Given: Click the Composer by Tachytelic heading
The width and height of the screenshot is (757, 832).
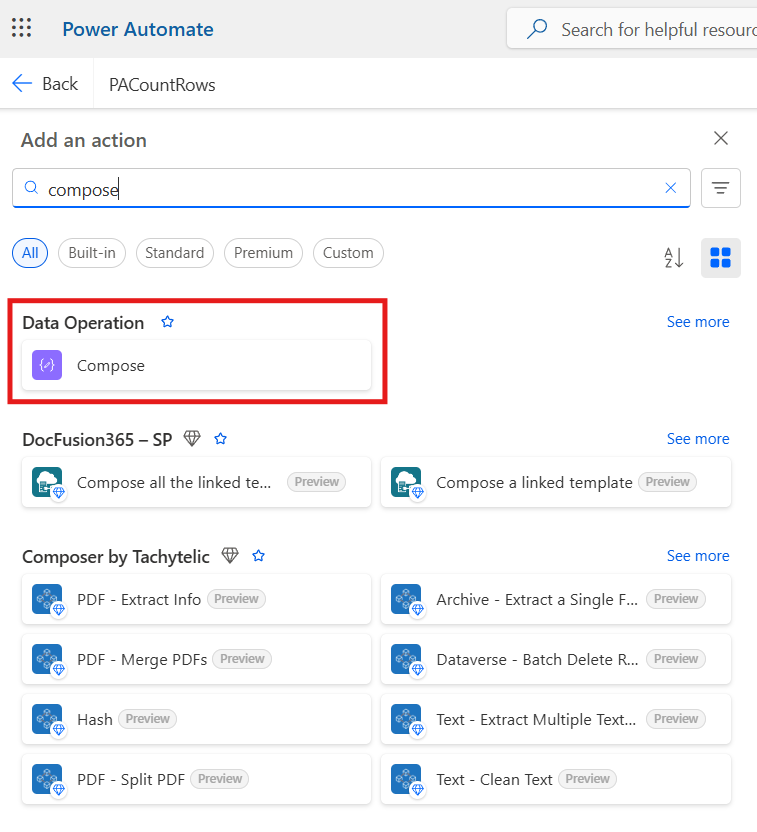Looking at the screenshot, I should click(116, 557).
